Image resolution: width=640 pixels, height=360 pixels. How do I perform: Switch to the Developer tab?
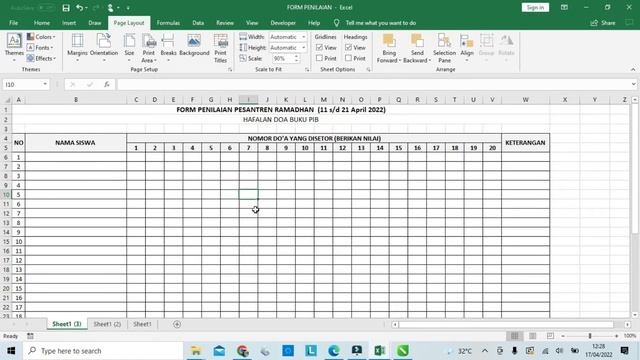283,23
